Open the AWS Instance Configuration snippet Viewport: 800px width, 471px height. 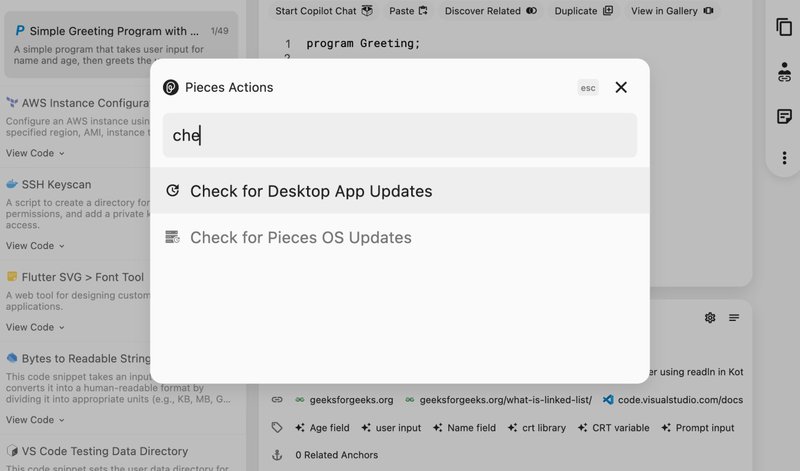(x=85, y=103)
